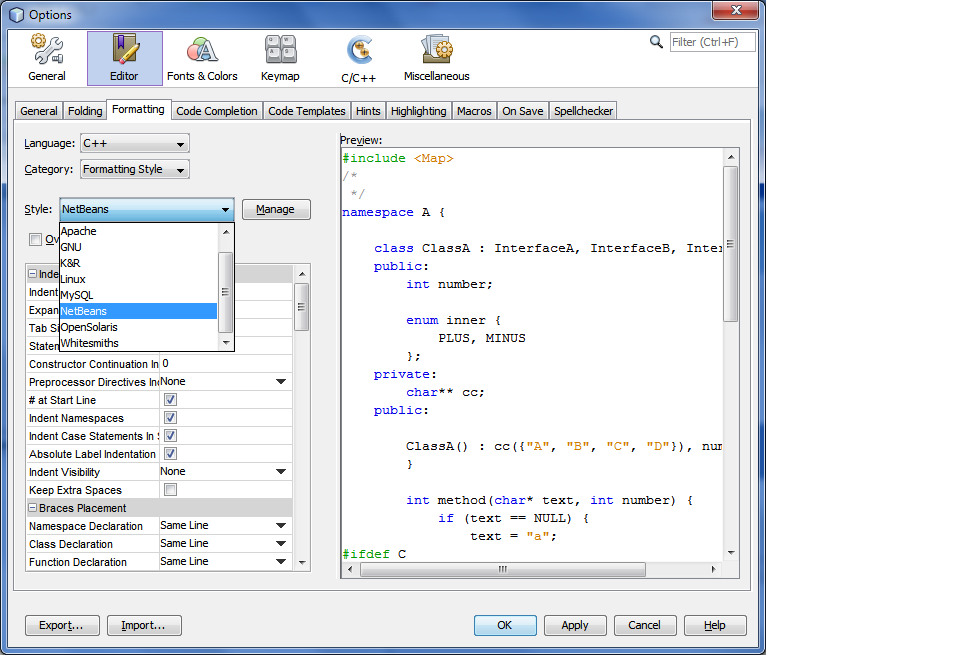Open the Miscellaneous category icon

436,57
